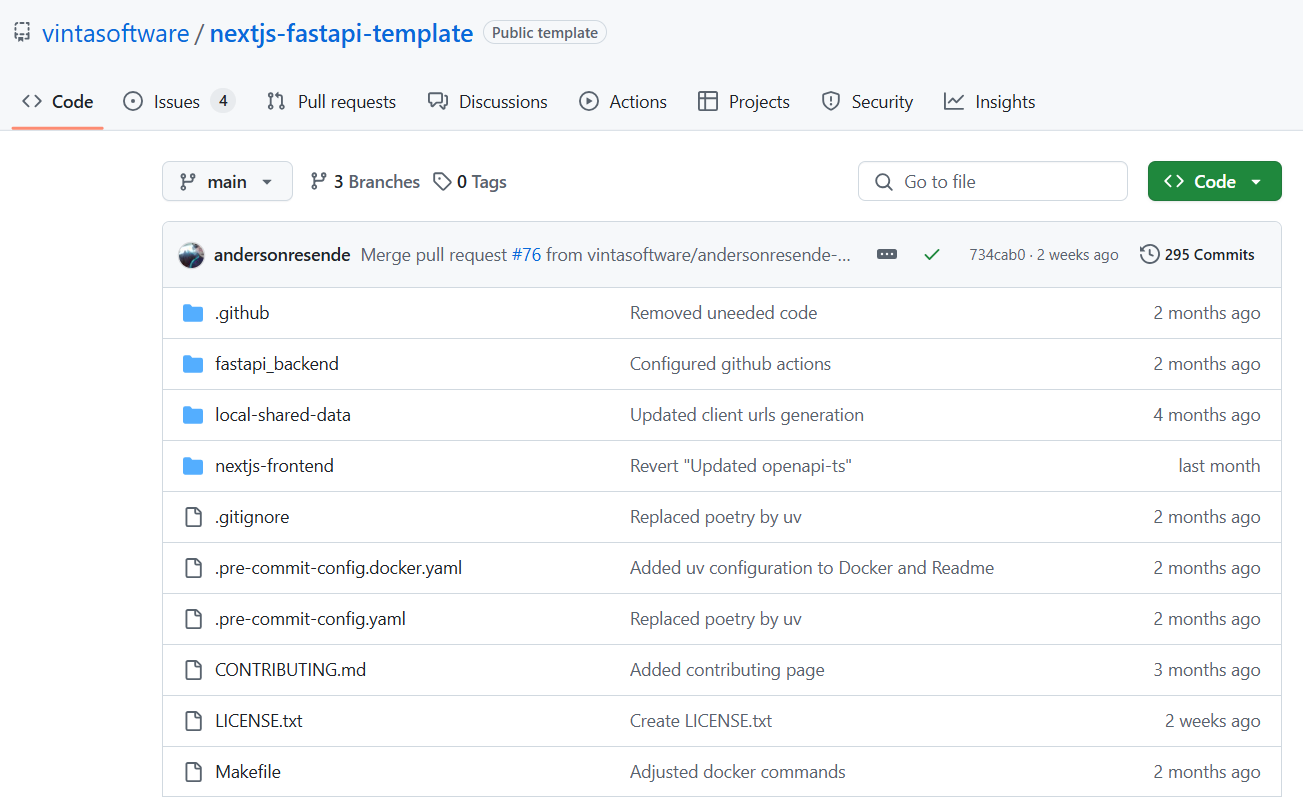
Task: Click the local-shared-data folder icon
Action: coord(193,415)
